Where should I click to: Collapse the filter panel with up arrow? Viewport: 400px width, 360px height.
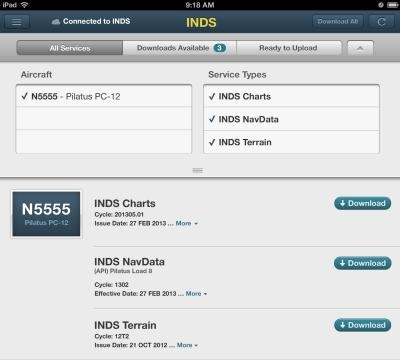point(360,48)
